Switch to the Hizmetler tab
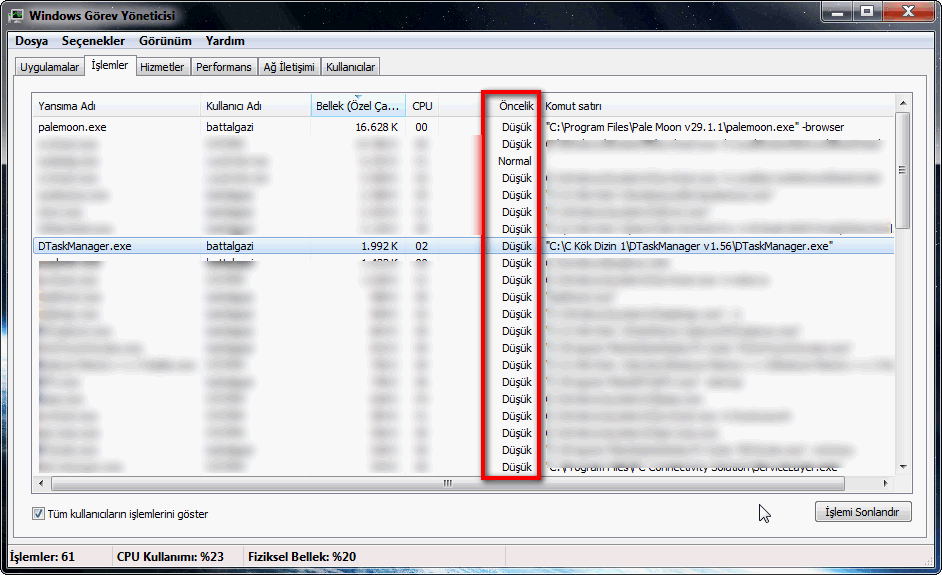Viewport: 942px width, 575px height. pyautogui.click(x=162, y=67)
